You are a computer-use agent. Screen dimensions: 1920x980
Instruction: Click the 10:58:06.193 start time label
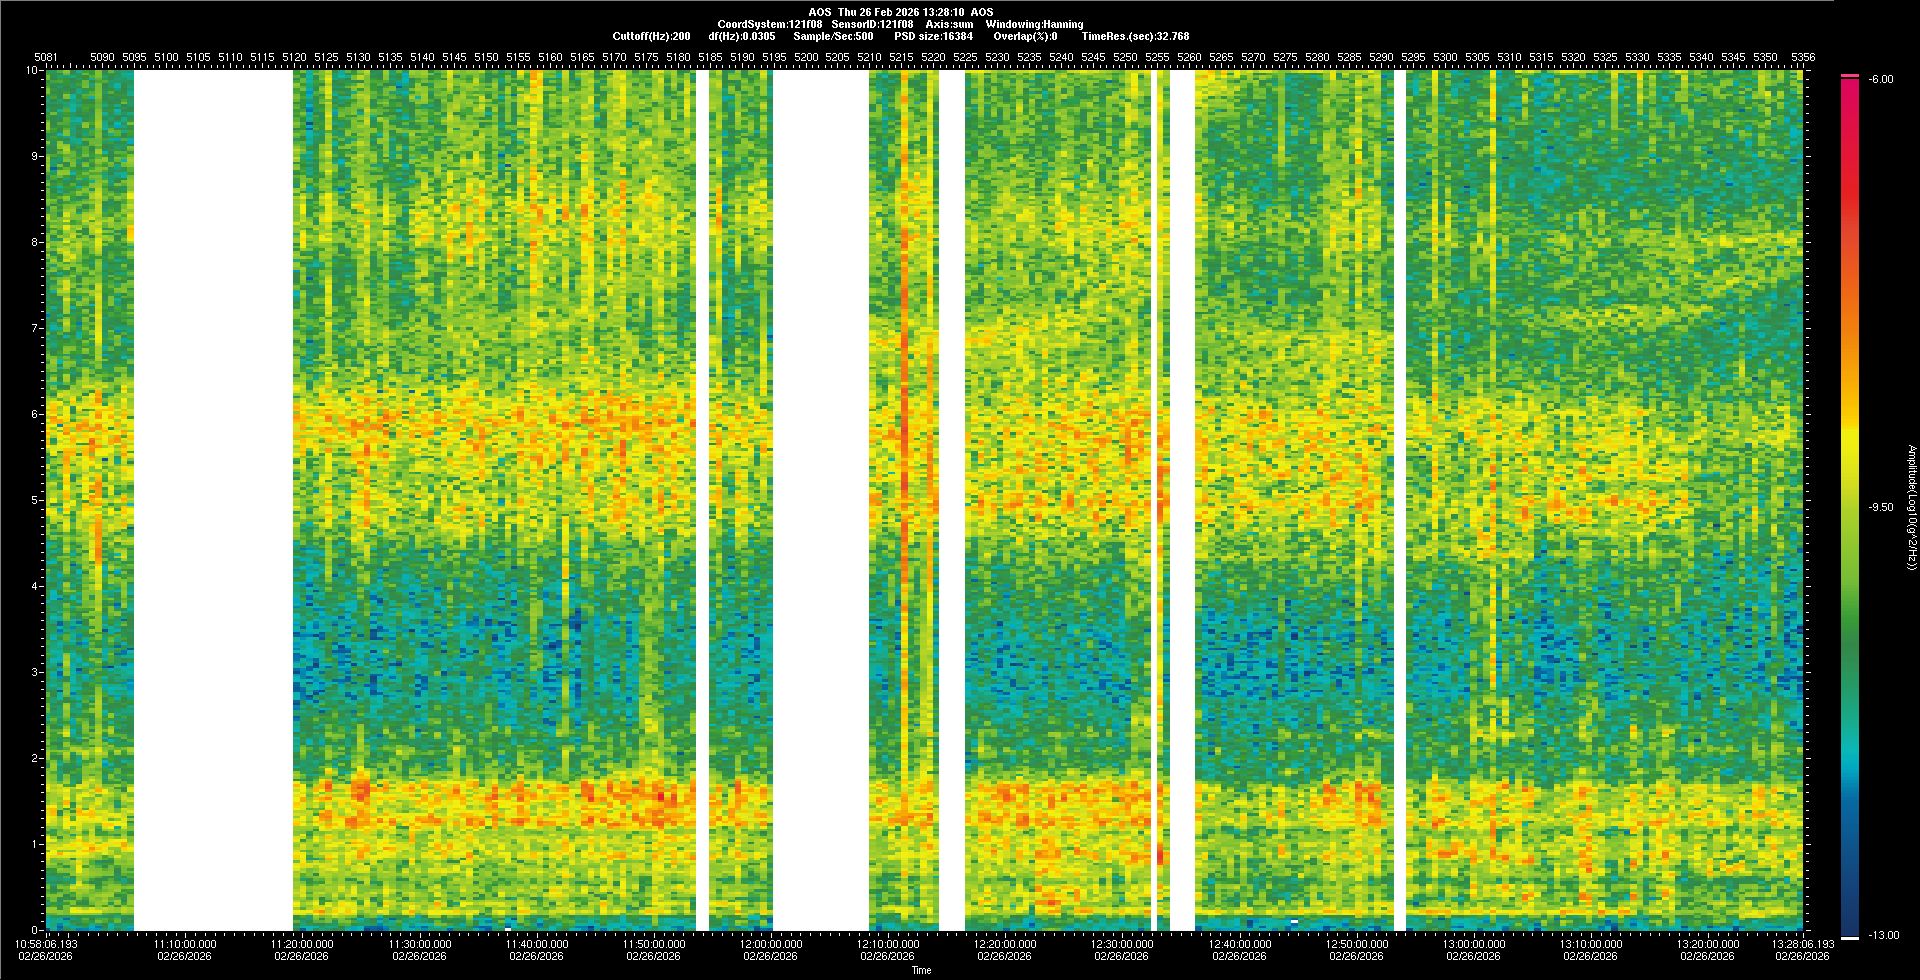pyautogui.click(x=46, y=943)
